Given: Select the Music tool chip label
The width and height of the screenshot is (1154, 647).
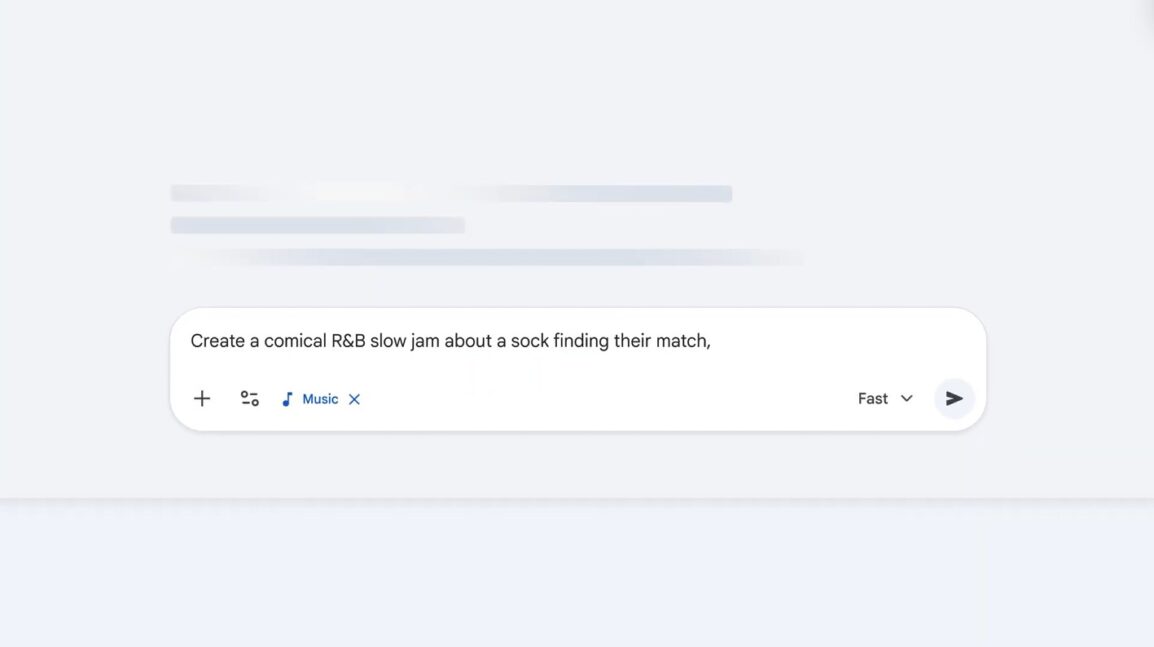Looking at the screenshot, I should click(x=320, y=399).
